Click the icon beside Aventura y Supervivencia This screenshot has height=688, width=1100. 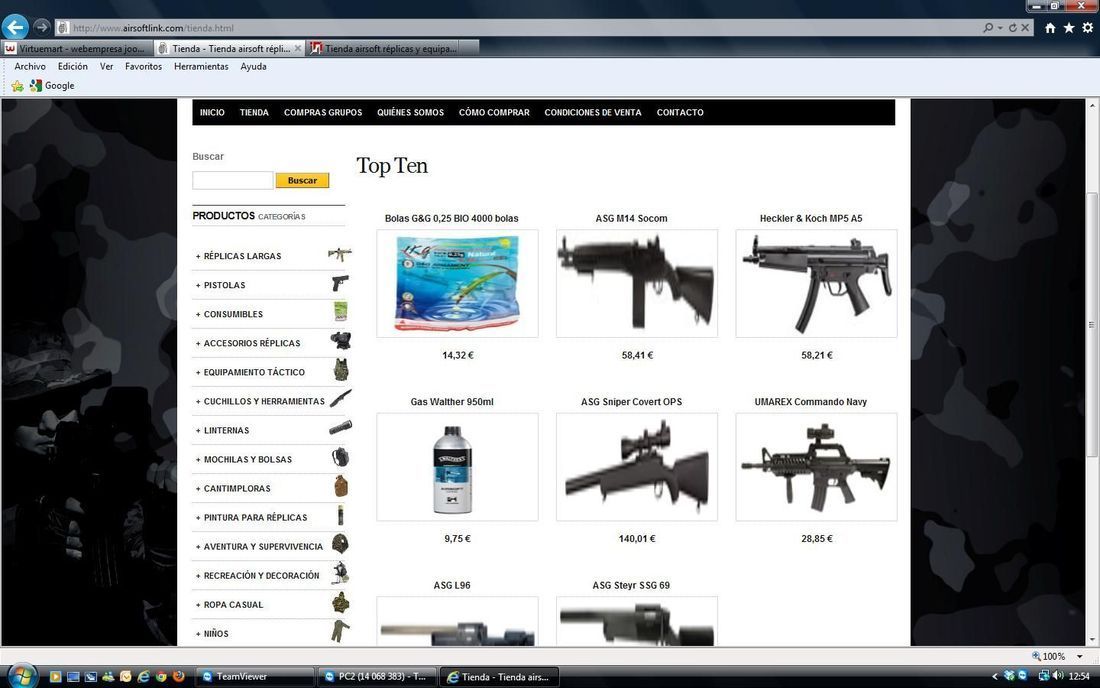[340, 544]
